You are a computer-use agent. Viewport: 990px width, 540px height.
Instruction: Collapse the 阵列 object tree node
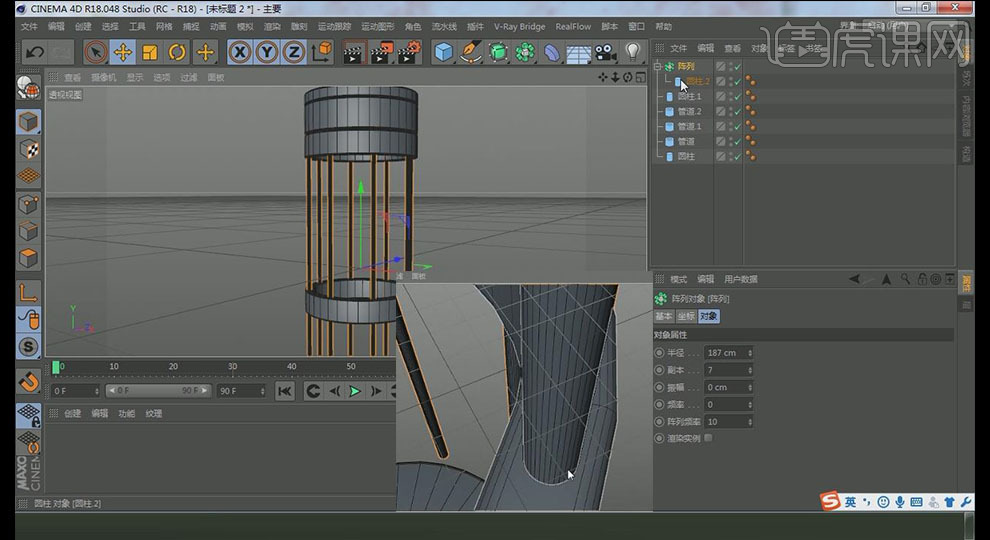coord(657,66)
